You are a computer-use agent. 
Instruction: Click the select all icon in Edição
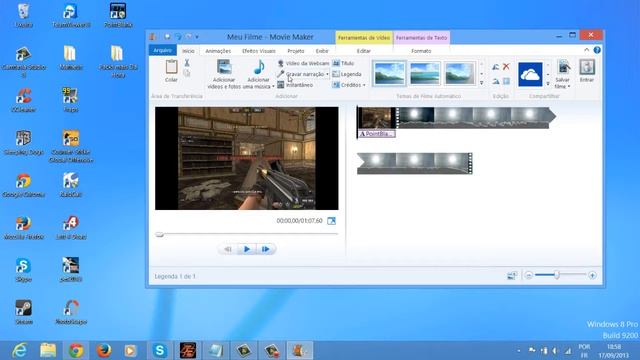506,81
